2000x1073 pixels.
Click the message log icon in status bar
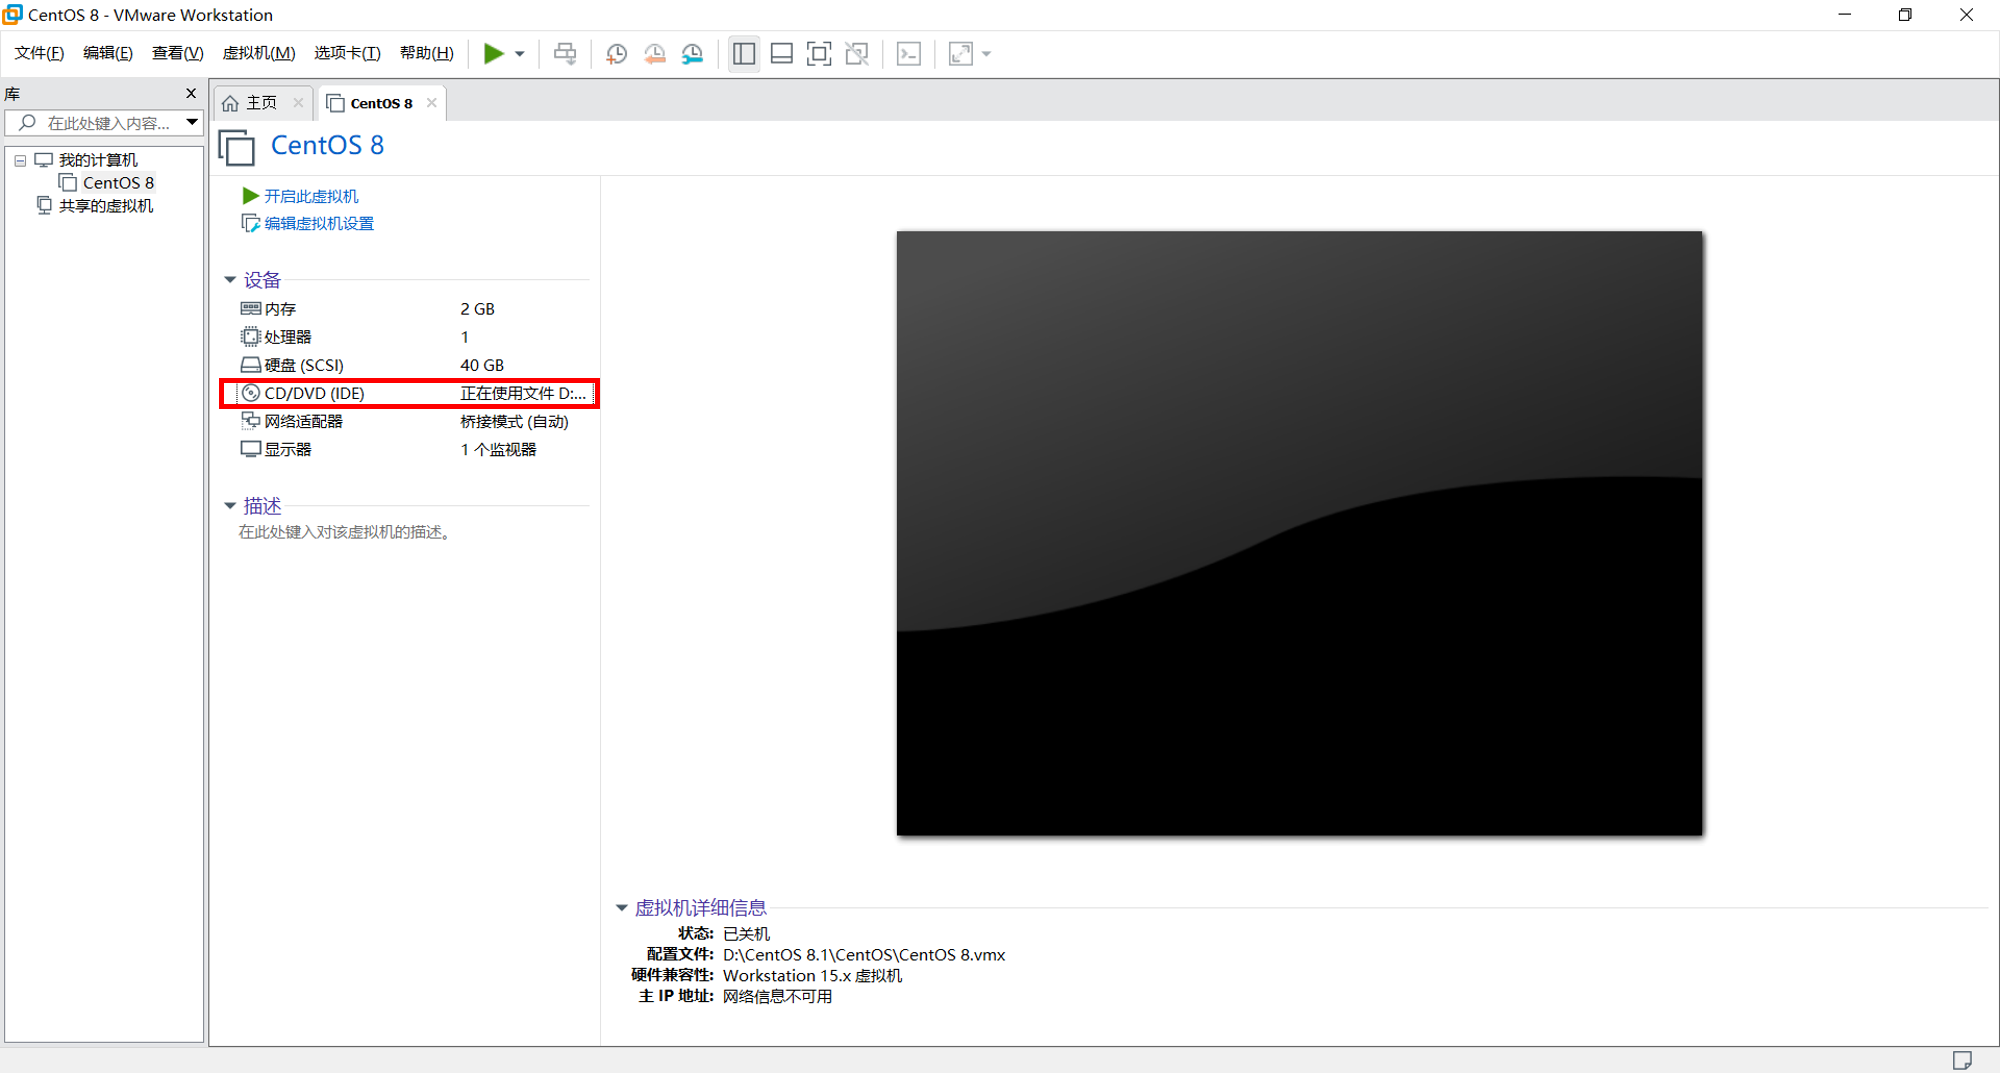(x=1962, y=1060)
